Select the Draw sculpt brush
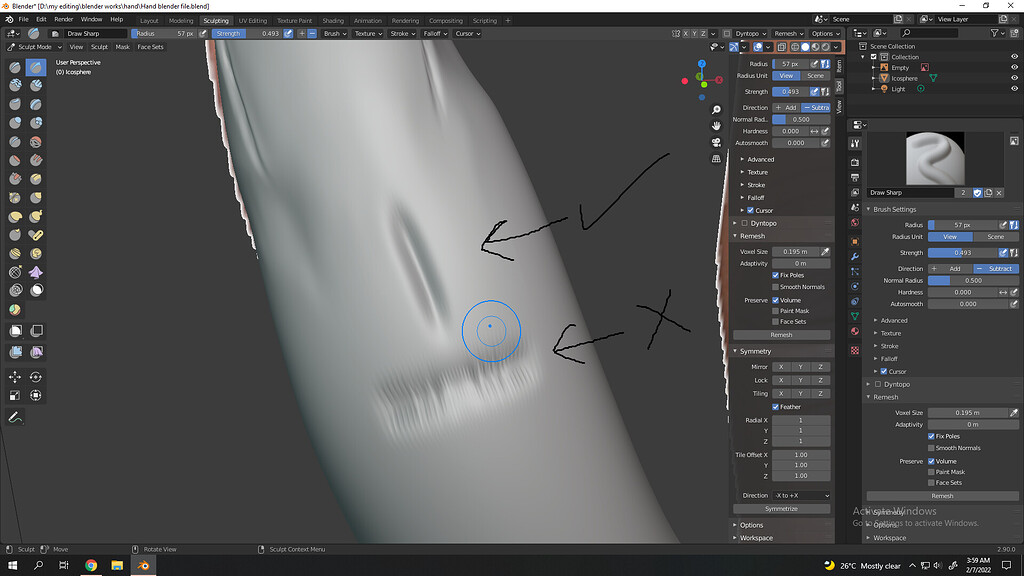 point(15,67)
